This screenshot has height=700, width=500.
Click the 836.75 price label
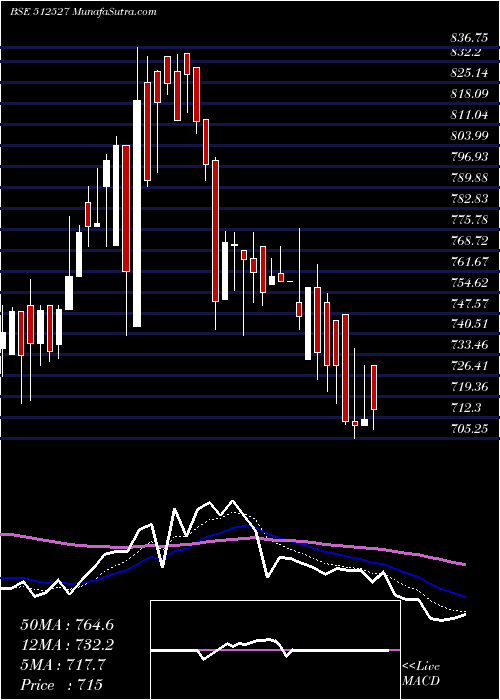pos(471,38)
